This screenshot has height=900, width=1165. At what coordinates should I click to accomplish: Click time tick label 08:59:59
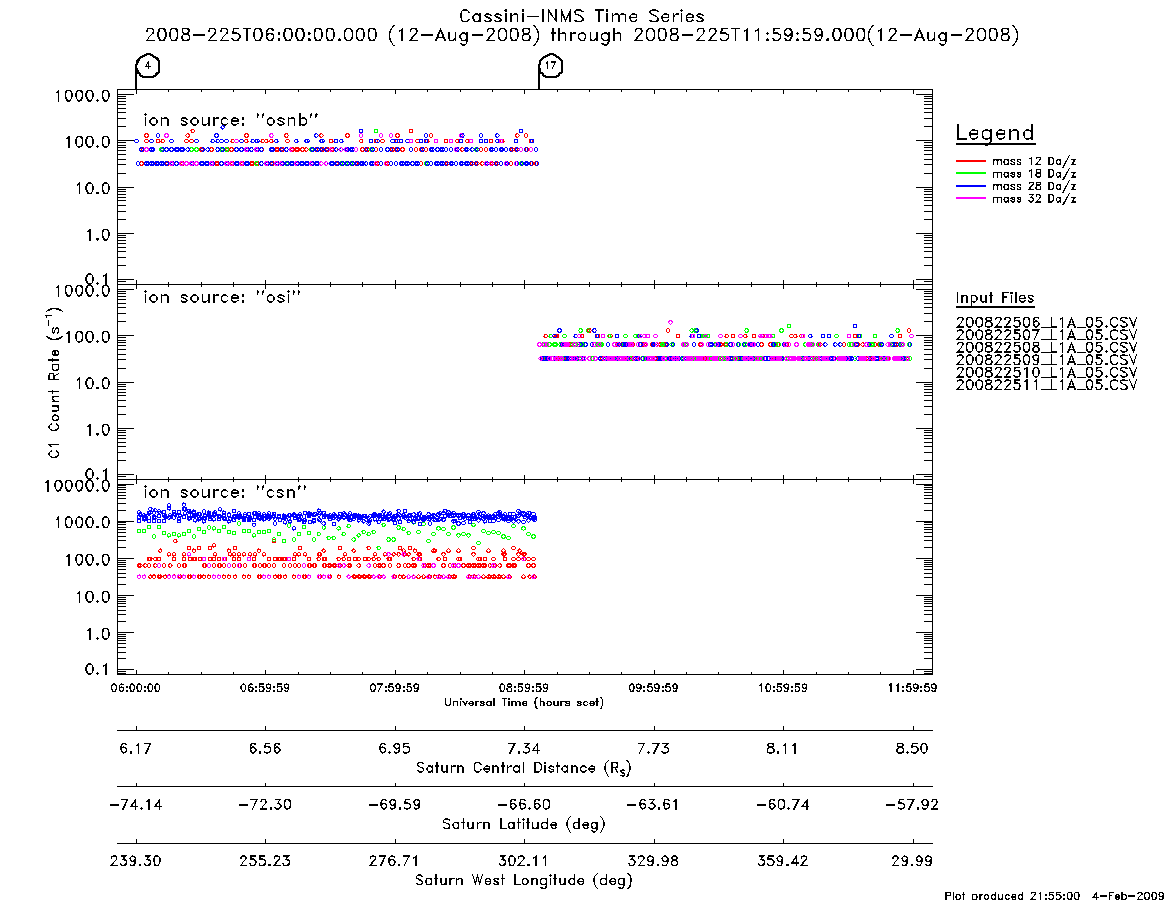(524, 688)
